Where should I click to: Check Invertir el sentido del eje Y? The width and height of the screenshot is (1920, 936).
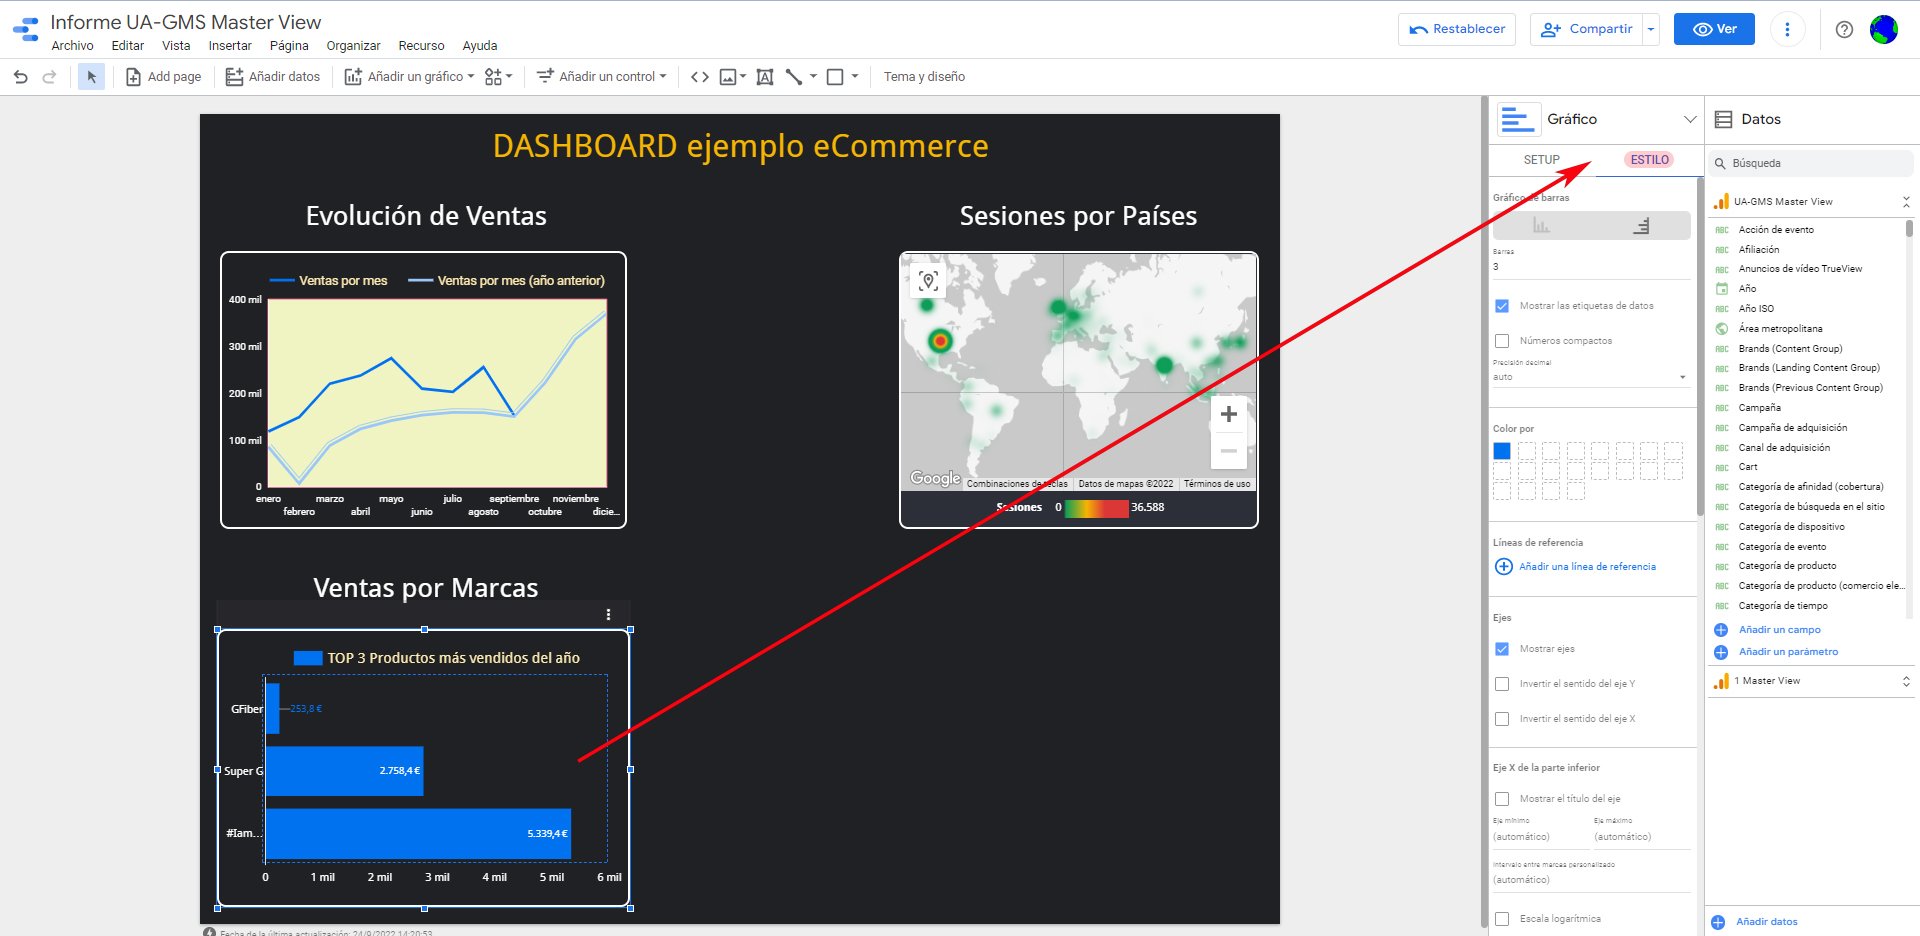1502,684
